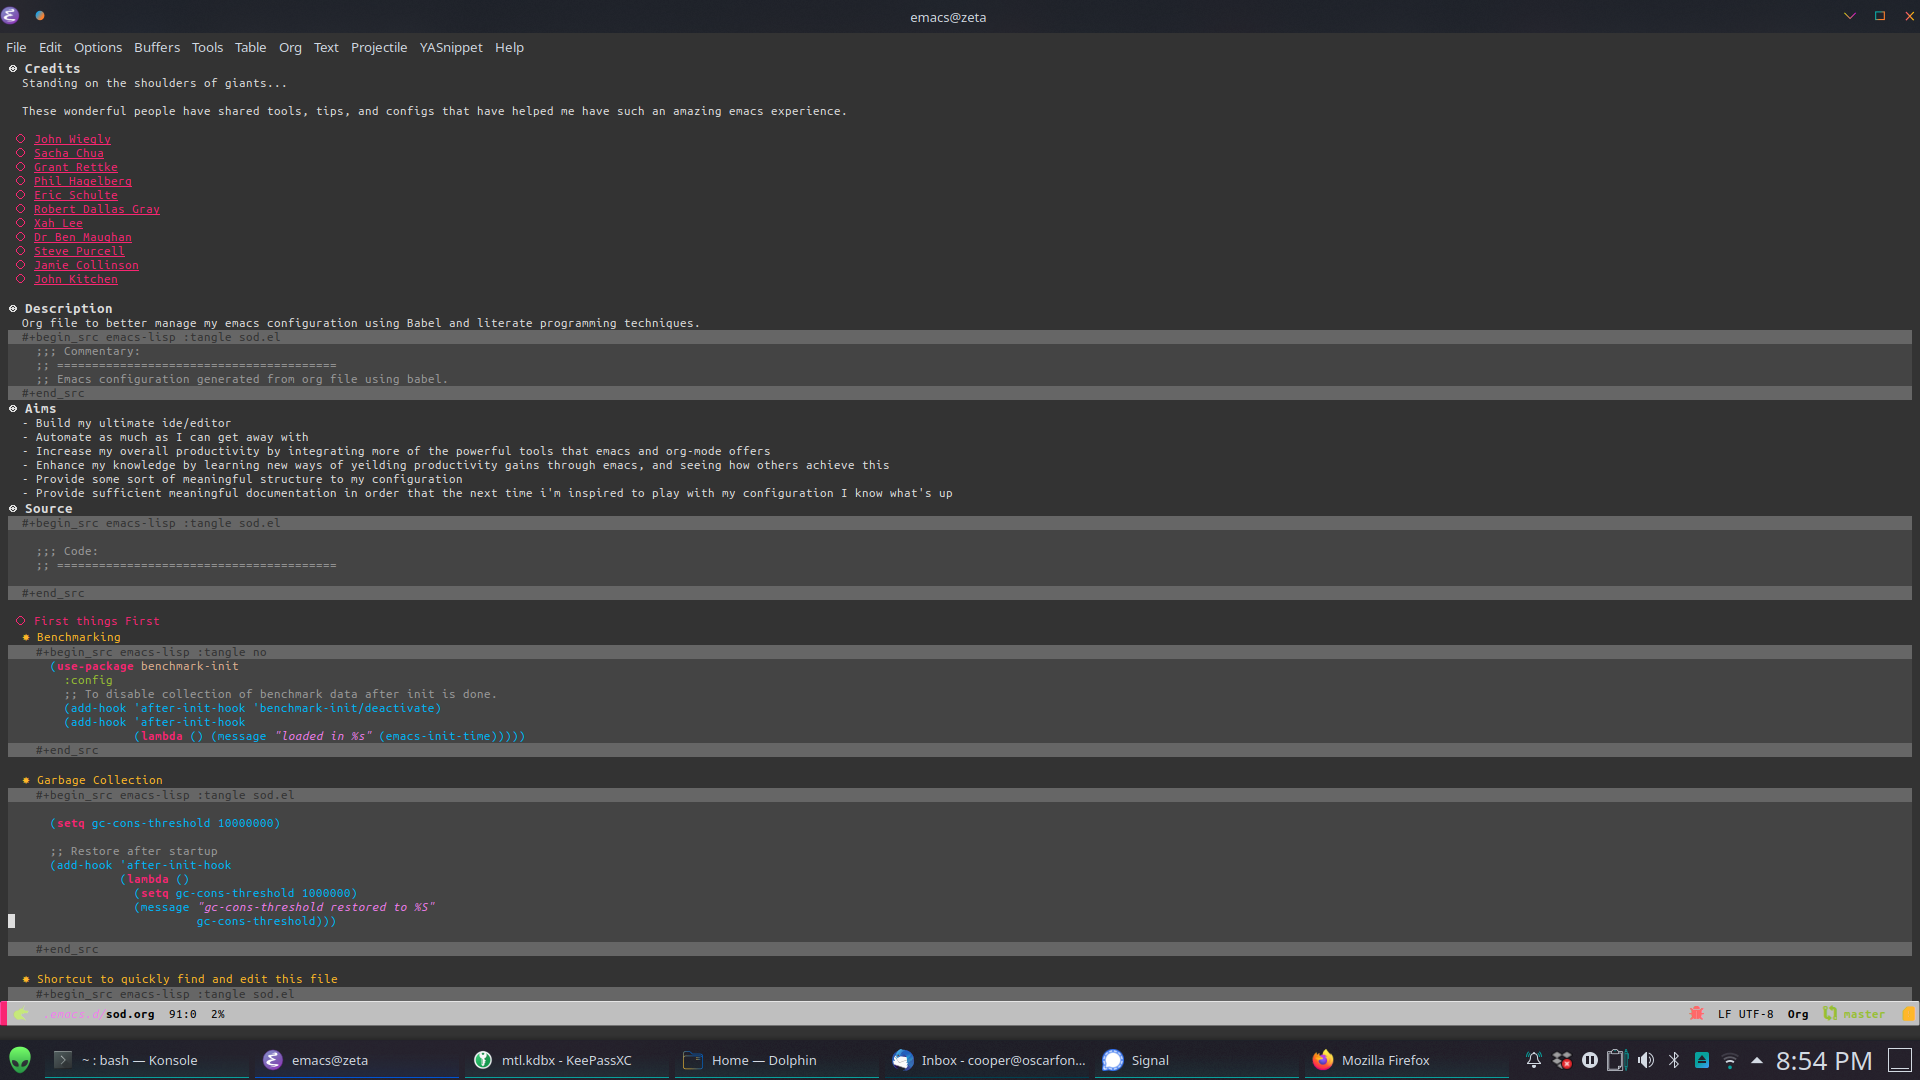Click the Dolphin folder icon in taskbar
Screen dimensions: 1920x1080
tap(693, 1059)
